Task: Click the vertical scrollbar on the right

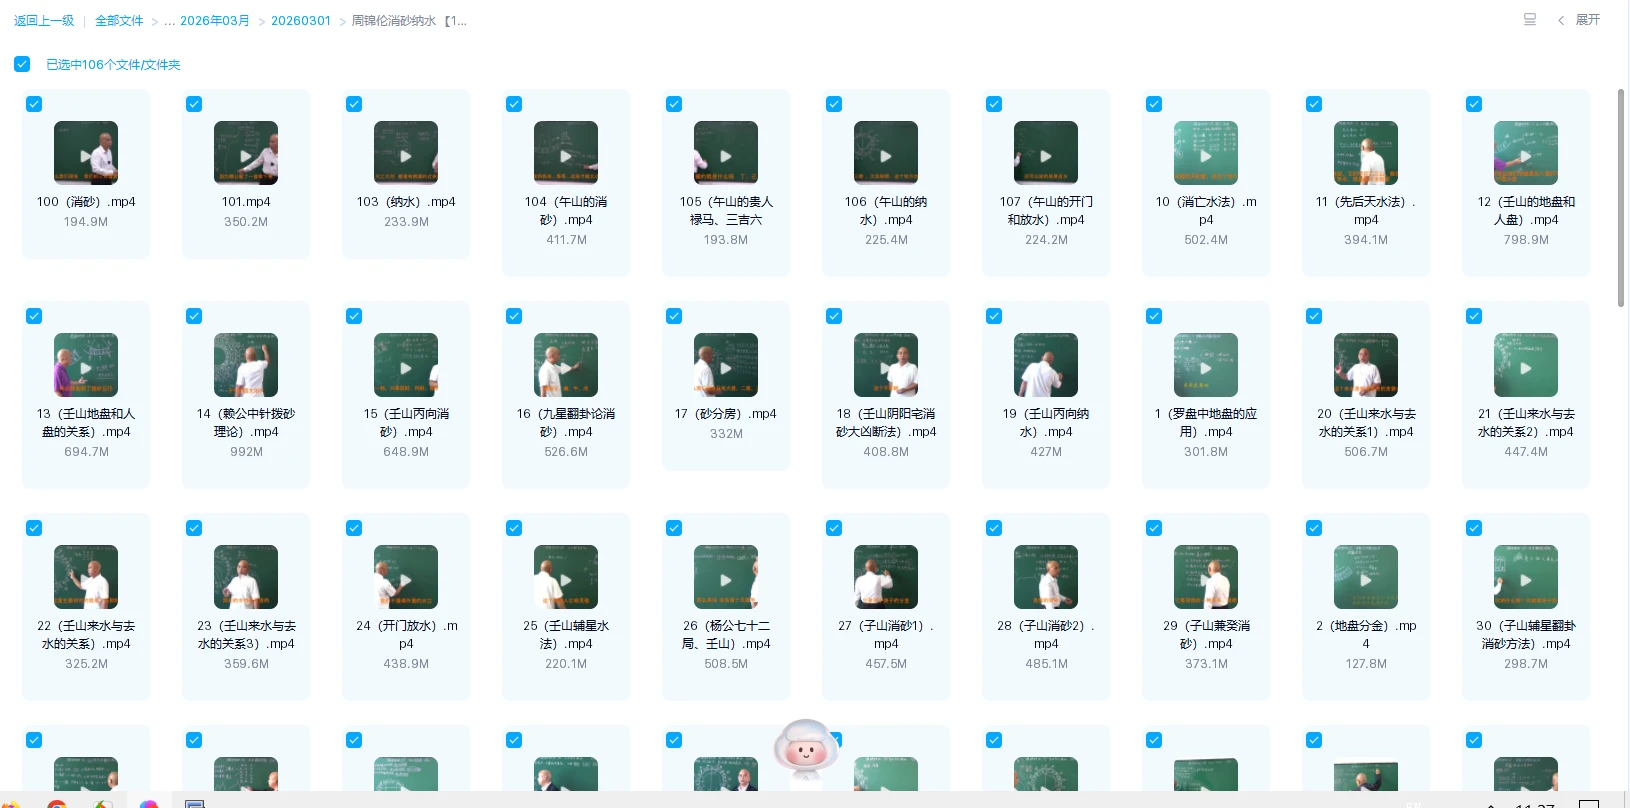Action: 1621,198
